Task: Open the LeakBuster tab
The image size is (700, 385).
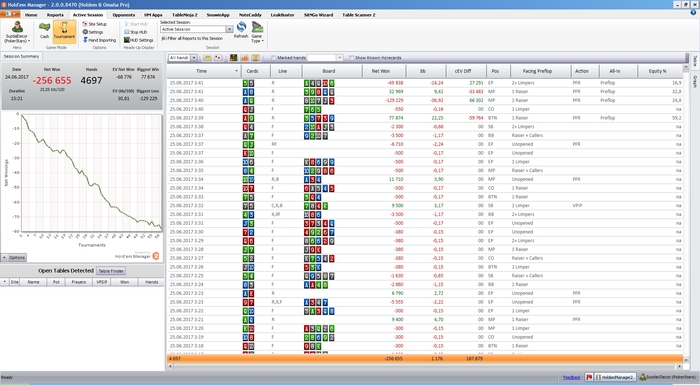Action: click(282, 15)
